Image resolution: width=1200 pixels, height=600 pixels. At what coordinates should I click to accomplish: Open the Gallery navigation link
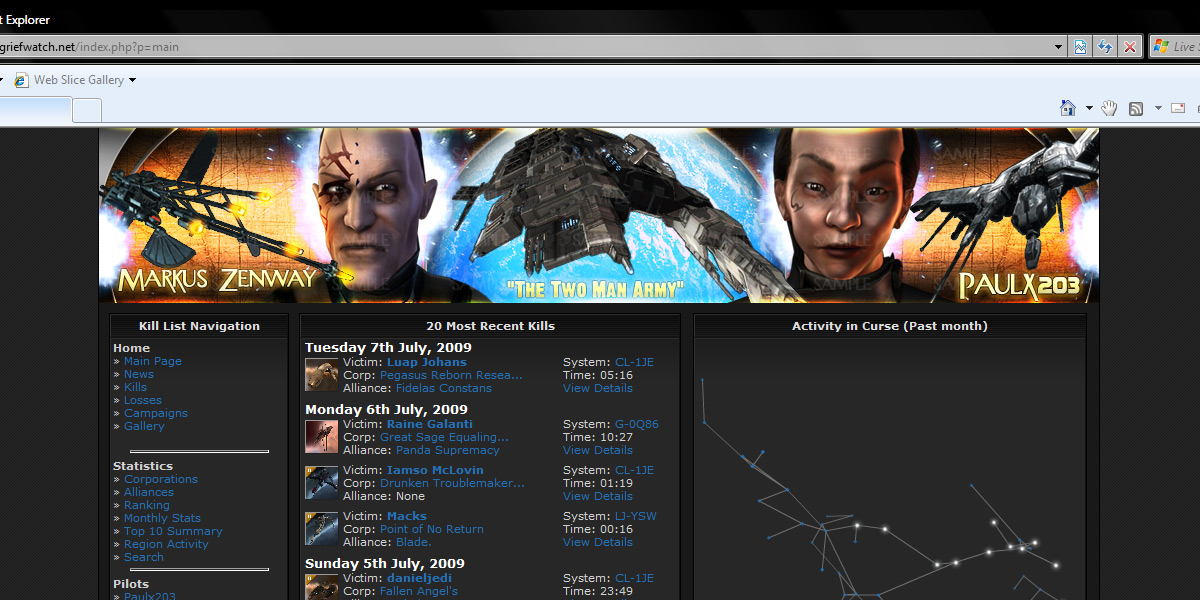tap(144, 426)
